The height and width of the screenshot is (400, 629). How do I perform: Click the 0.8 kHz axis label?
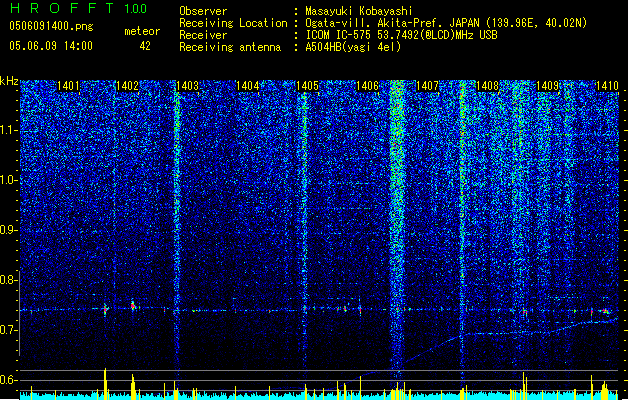pyautogui.click(x=9, y=280)
